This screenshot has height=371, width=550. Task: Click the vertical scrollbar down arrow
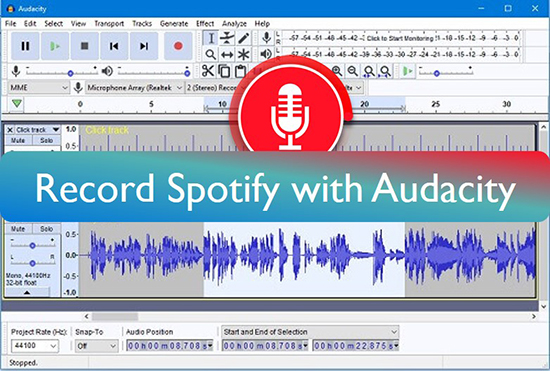(x=543, y=306)
